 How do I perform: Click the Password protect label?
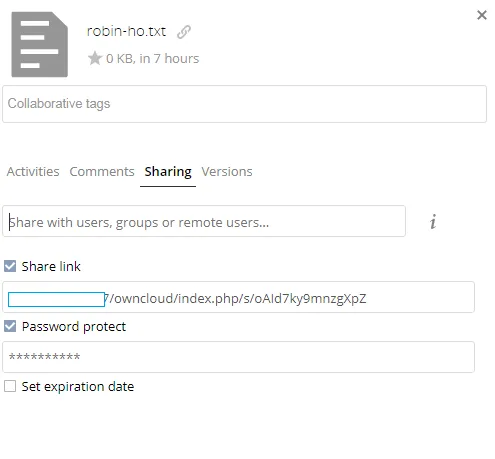[74, 327]
